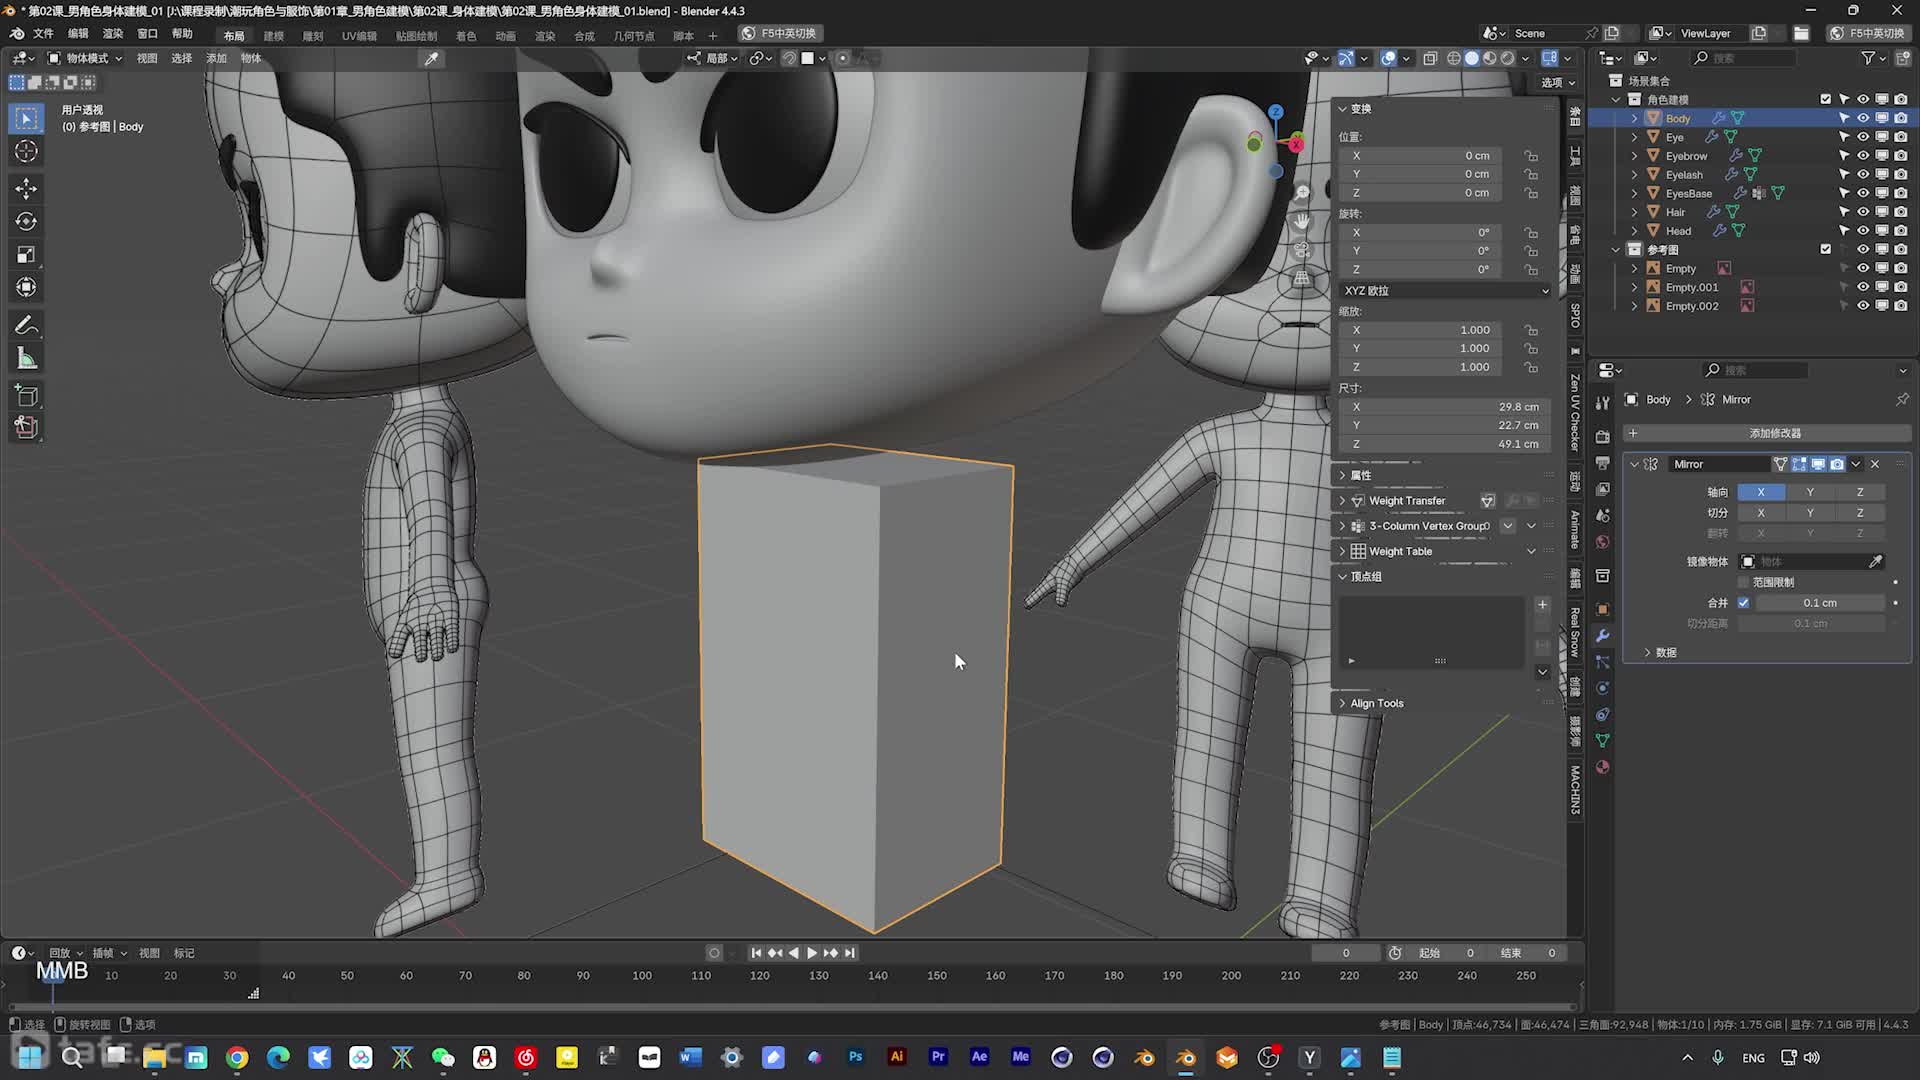This screenshot has height=1080, width=1920.
Task: Expand the 属性 panel
Action: point(1355,475)
